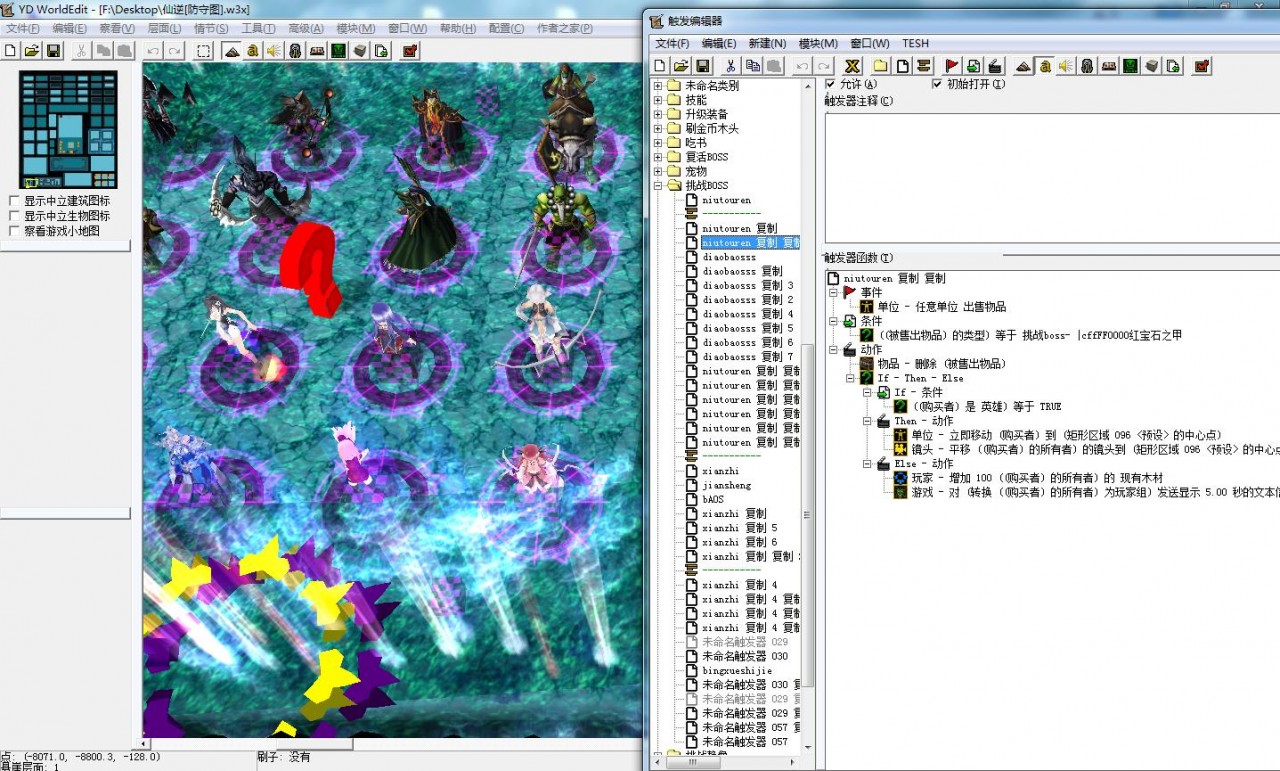The image size is (1280, 771).
Task: Click Copy icon in Trigger Editor toolbar
Action: click(752, 66)
